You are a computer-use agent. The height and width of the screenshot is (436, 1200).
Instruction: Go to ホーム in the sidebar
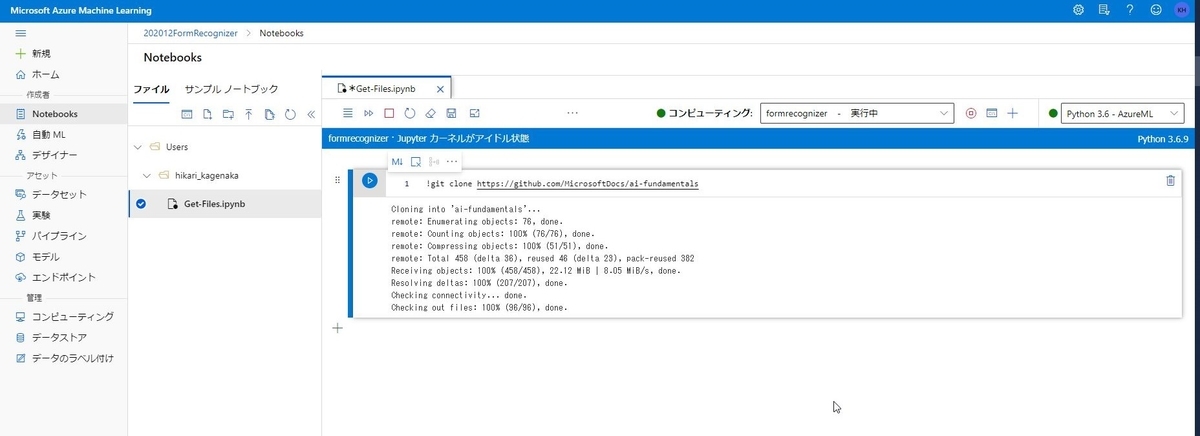[64, 74]
